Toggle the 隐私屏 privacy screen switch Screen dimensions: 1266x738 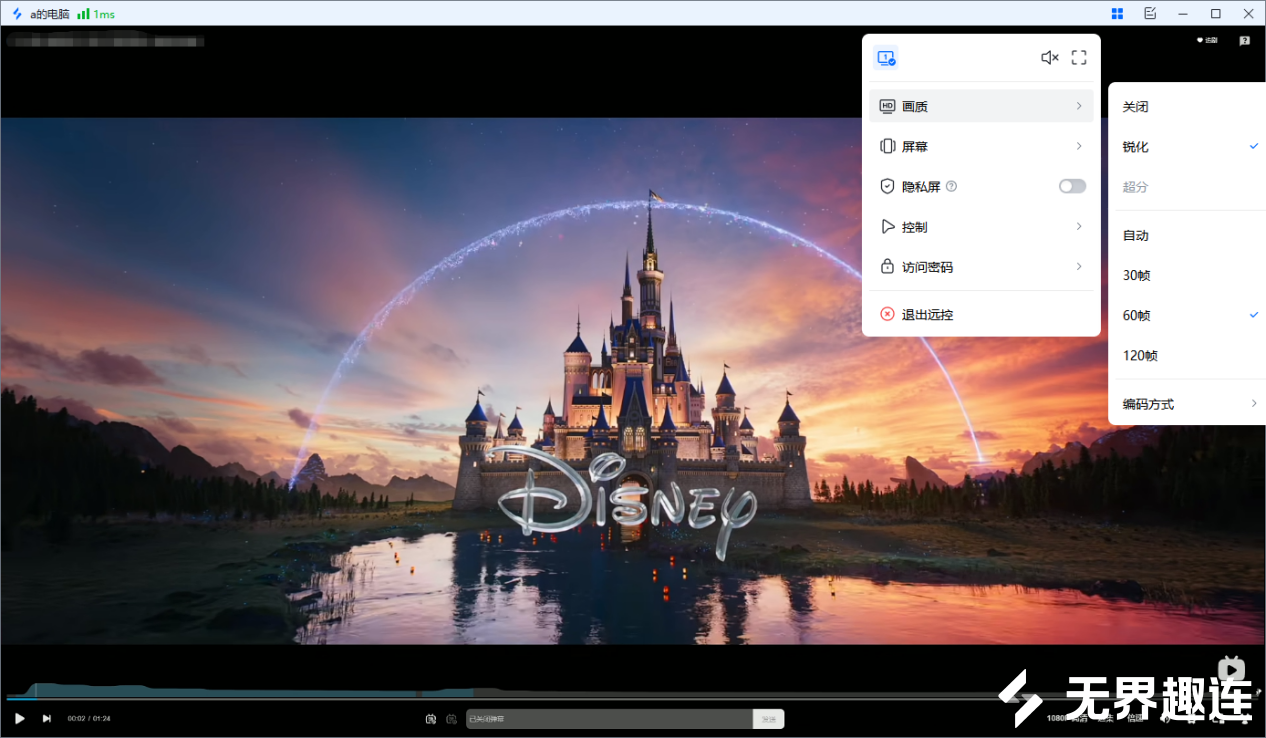point(1072,186)
